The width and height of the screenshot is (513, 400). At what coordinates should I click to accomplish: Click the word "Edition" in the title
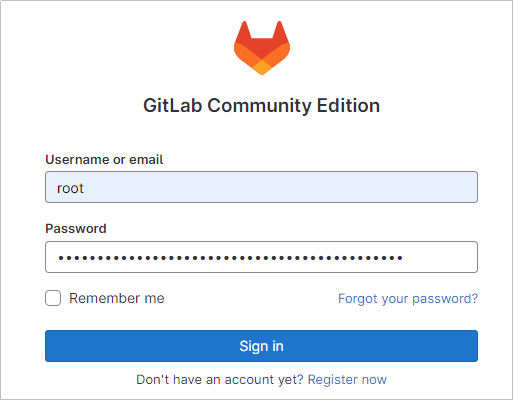pos(348,106)
